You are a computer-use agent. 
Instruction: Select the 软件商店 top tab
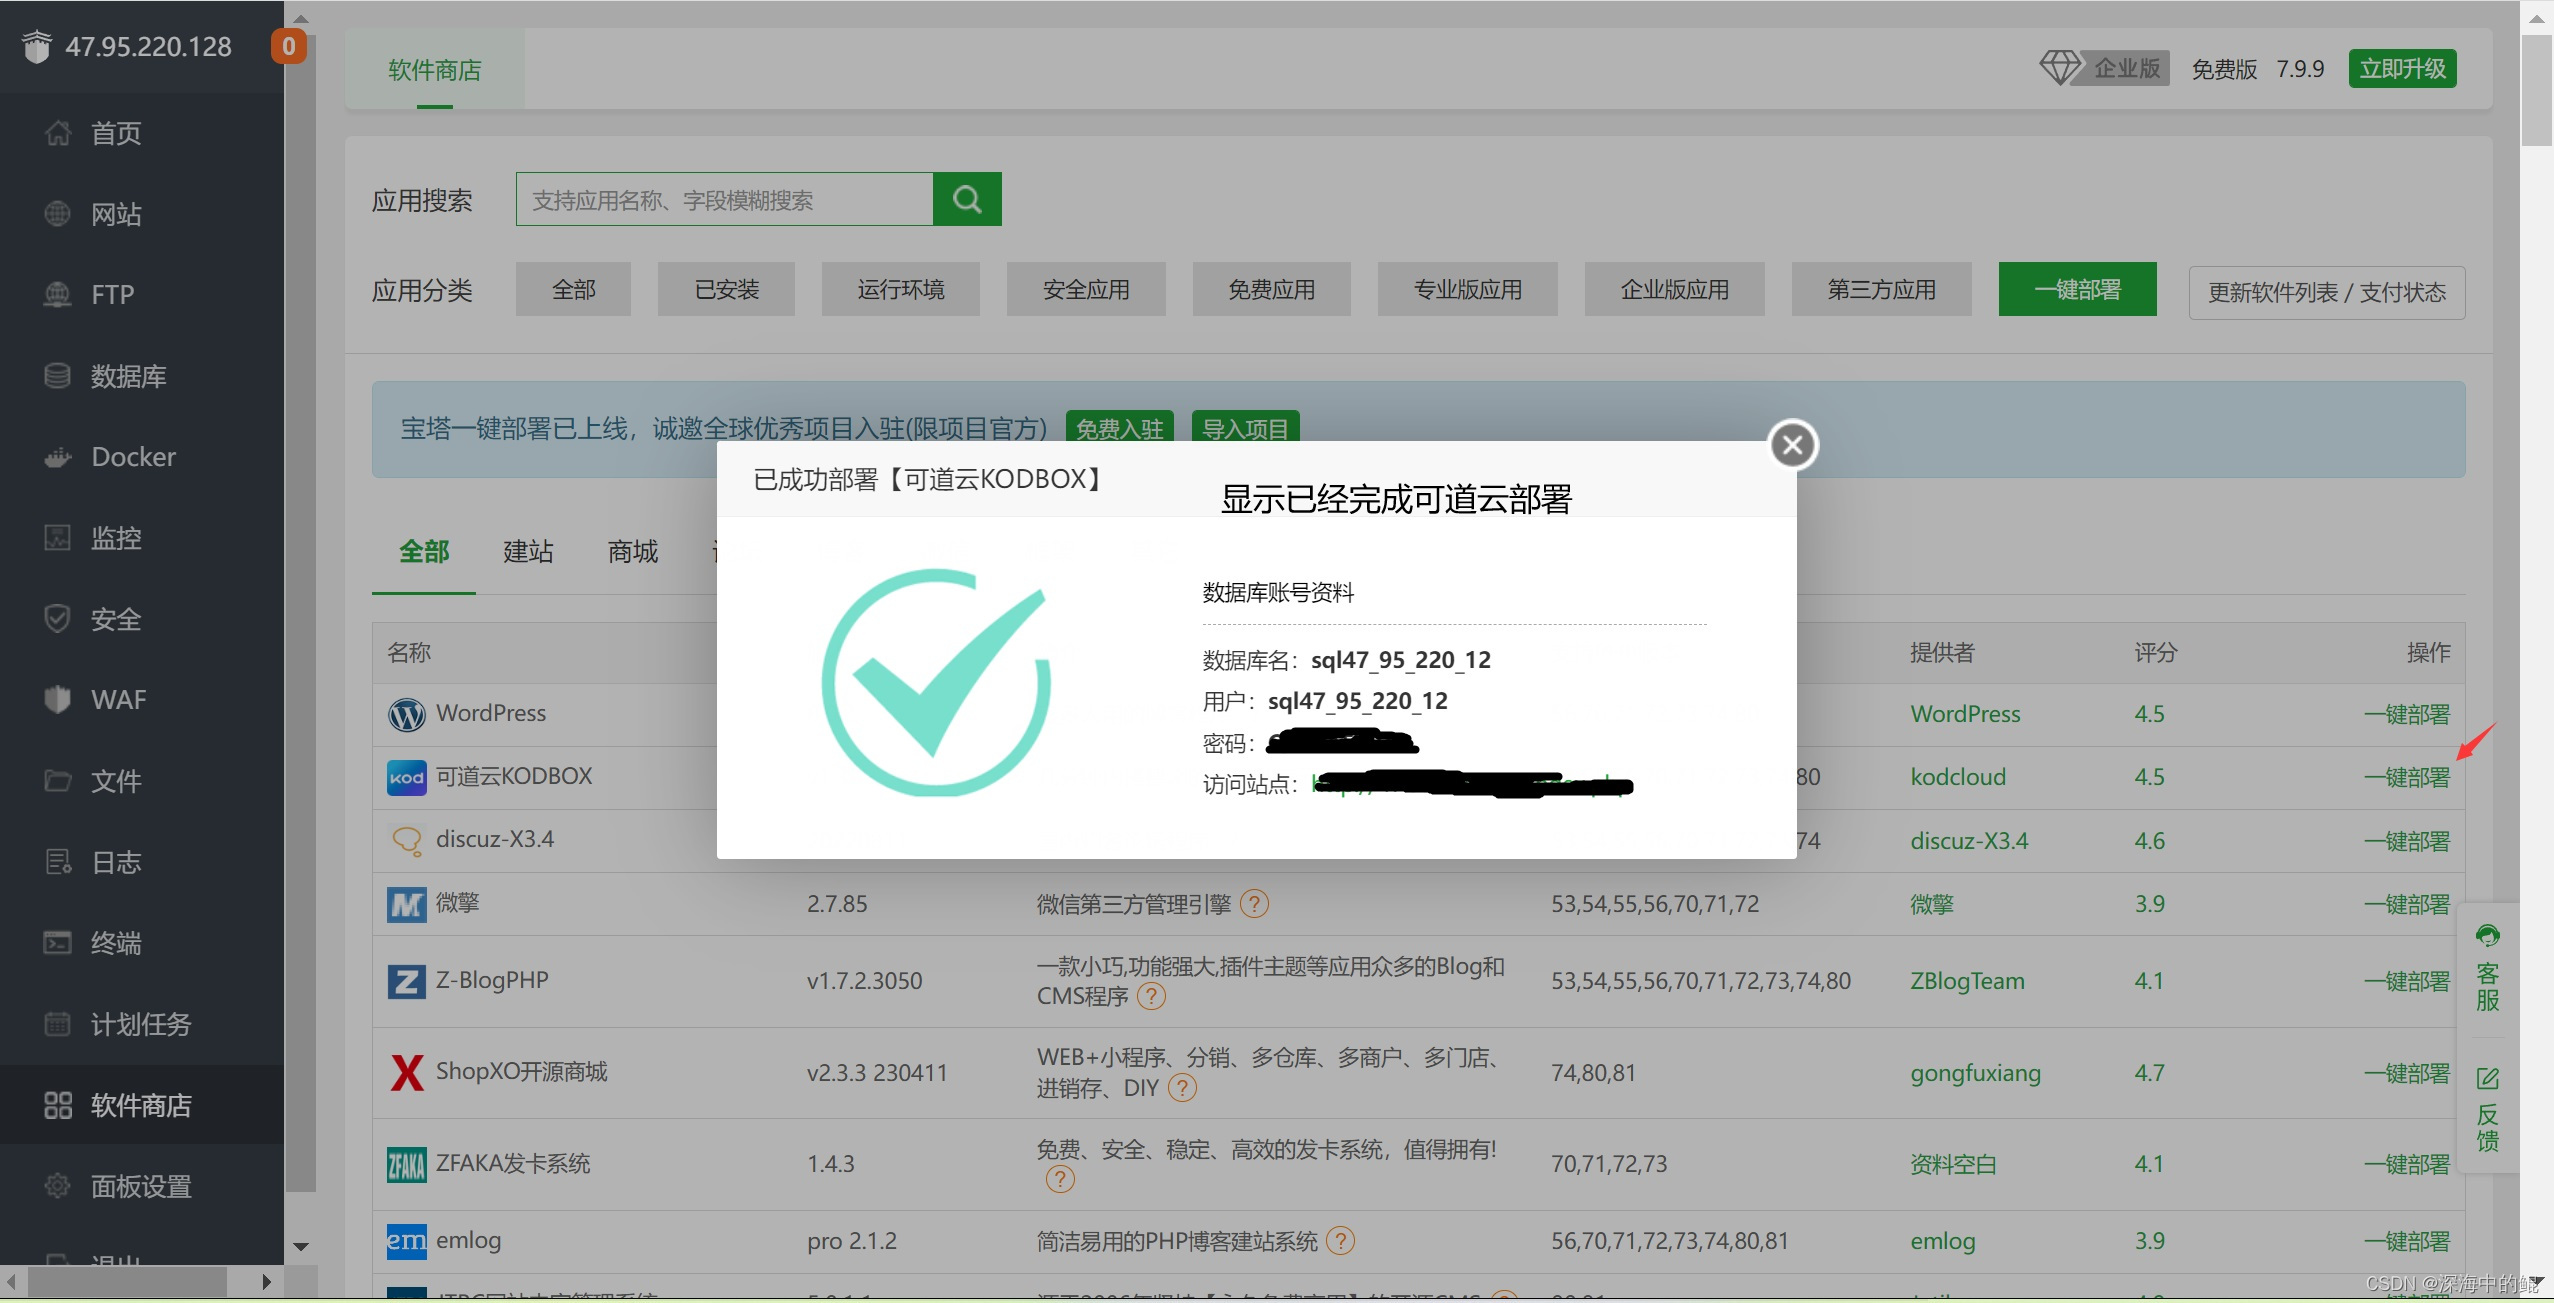[434, 70]
